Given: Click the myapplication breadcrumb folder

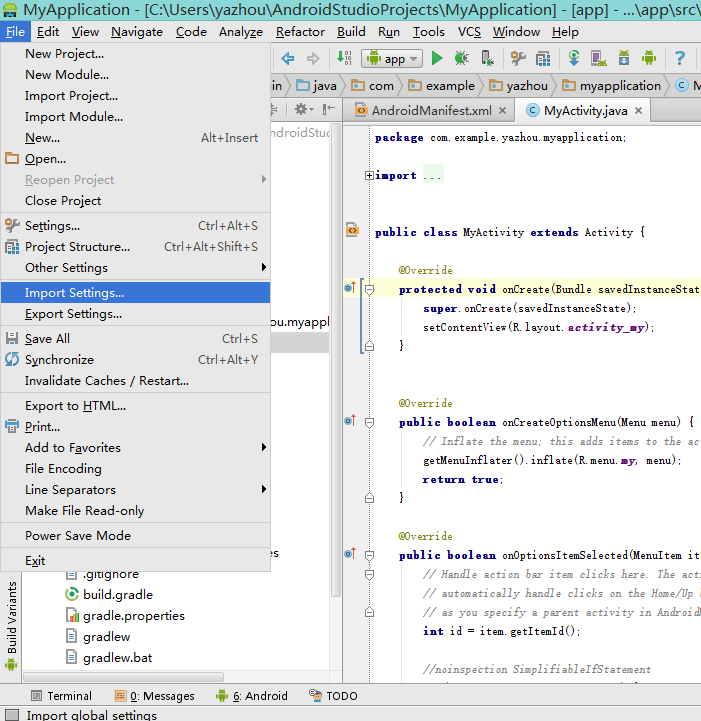Looking at the screenshot, I should point(612,86).
